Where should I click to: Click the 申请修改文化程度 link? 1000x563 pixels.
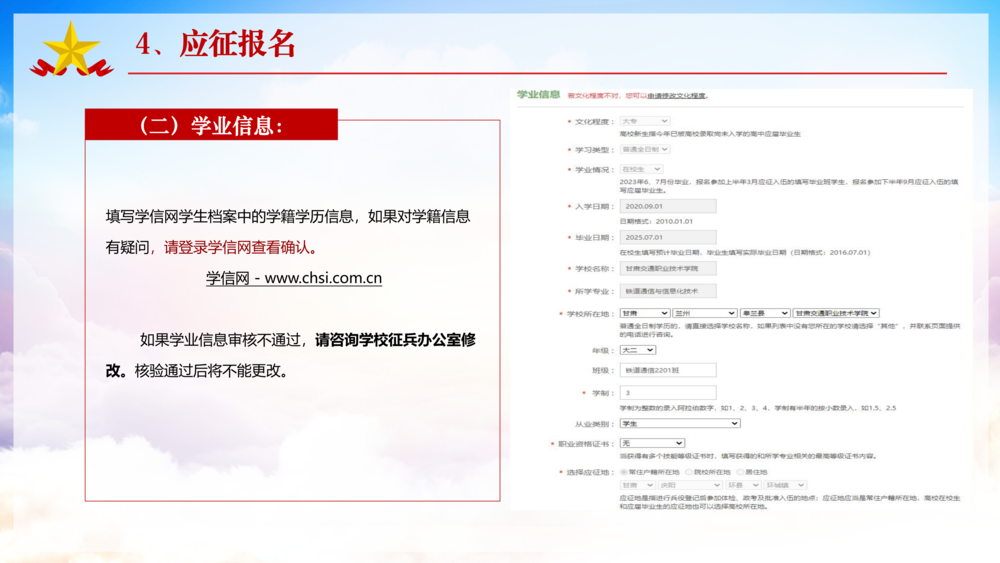[676, 96]
